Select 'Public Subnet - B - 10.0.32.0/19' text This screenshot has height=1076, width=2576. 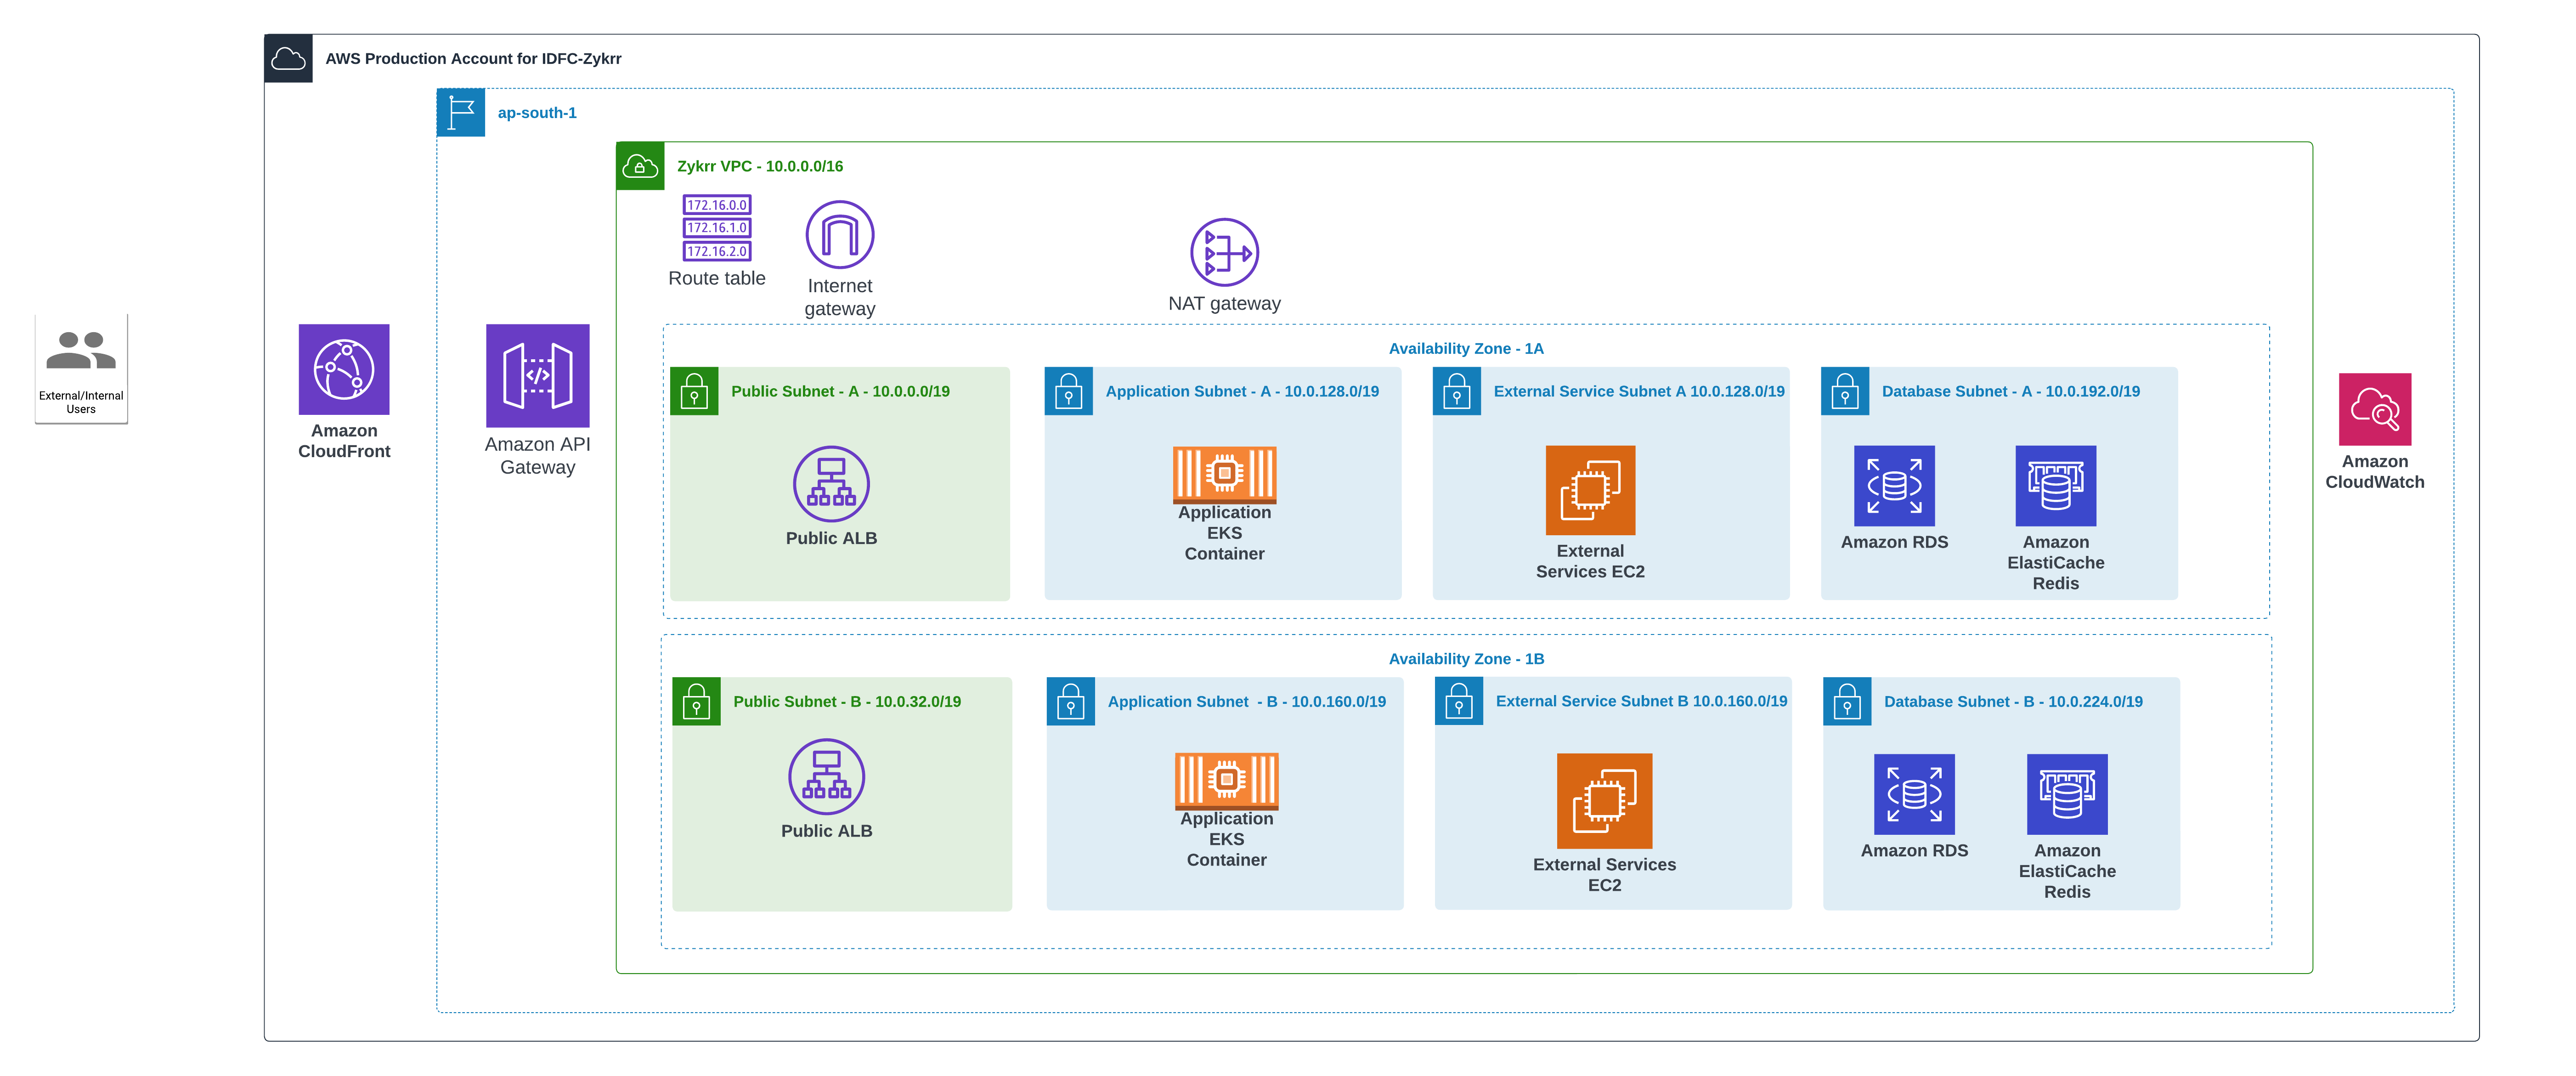click(847, 701)
